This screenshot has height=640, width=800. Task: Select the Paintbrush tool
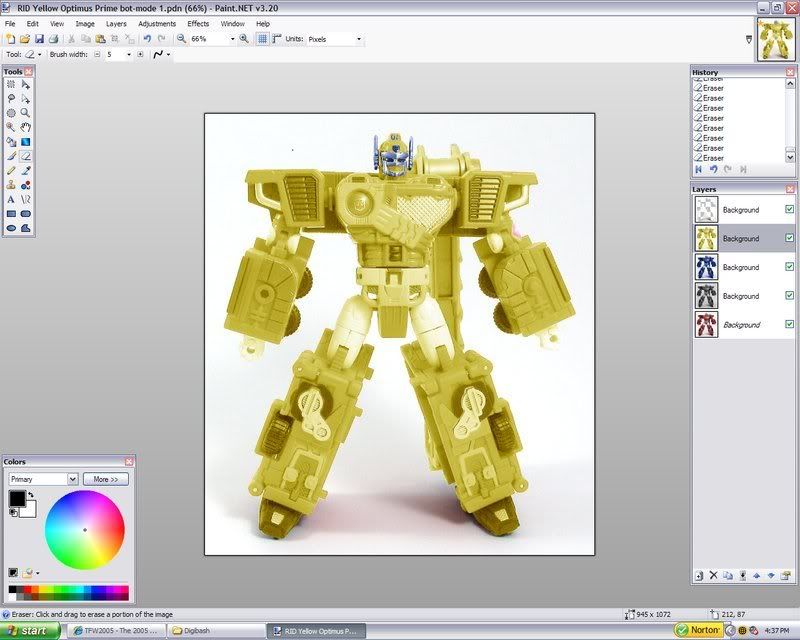[x=11, y=156]
